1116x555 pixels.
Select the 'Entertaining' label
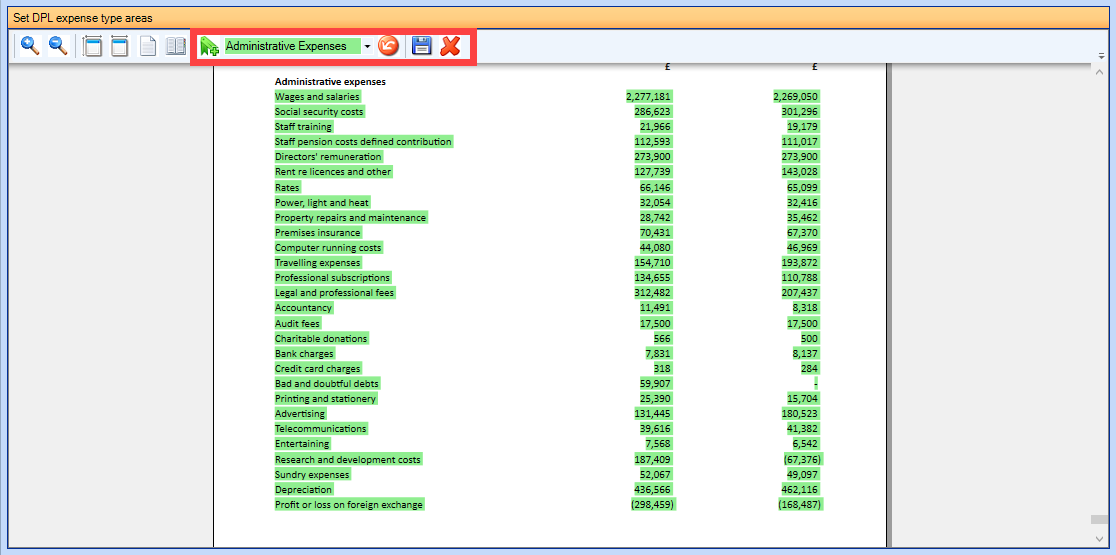(302, 444)
